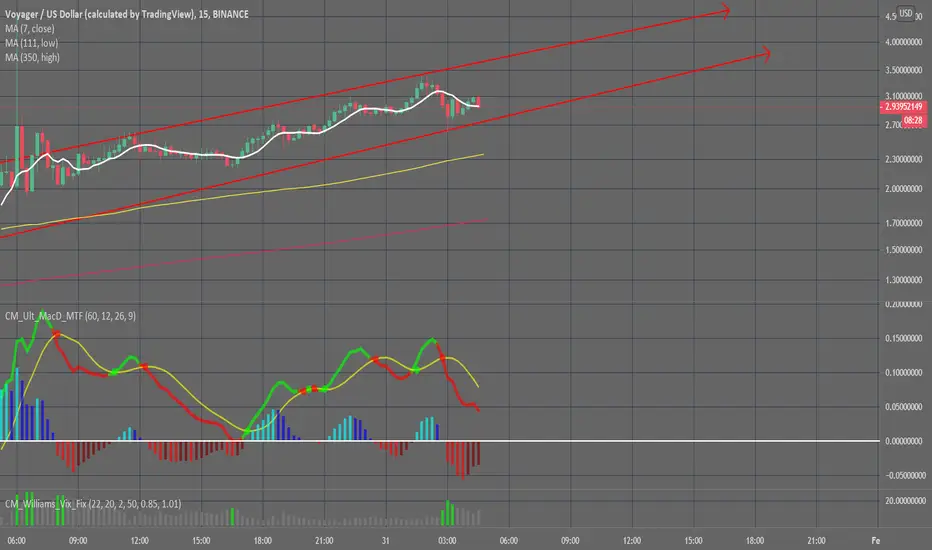
Task: Click the 20.00000000 Vix Fix axis label
Action: (x=905, y=501)
